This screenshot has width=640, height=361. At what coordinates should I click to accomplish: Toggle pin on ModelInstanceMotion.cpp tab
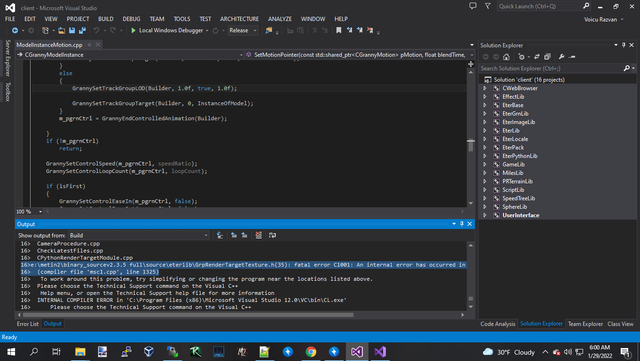tap(89, 45)
